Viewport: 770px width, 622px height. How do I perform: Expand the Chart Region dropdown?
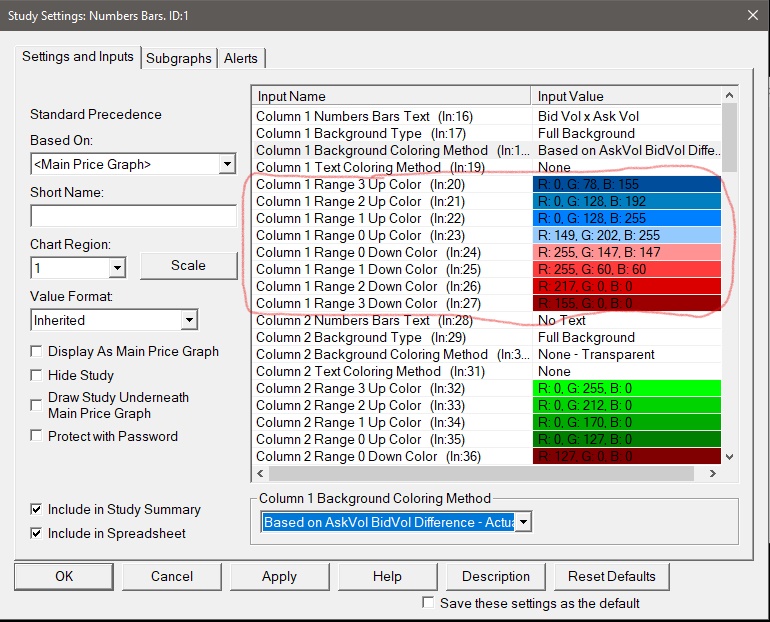[117, 268]
